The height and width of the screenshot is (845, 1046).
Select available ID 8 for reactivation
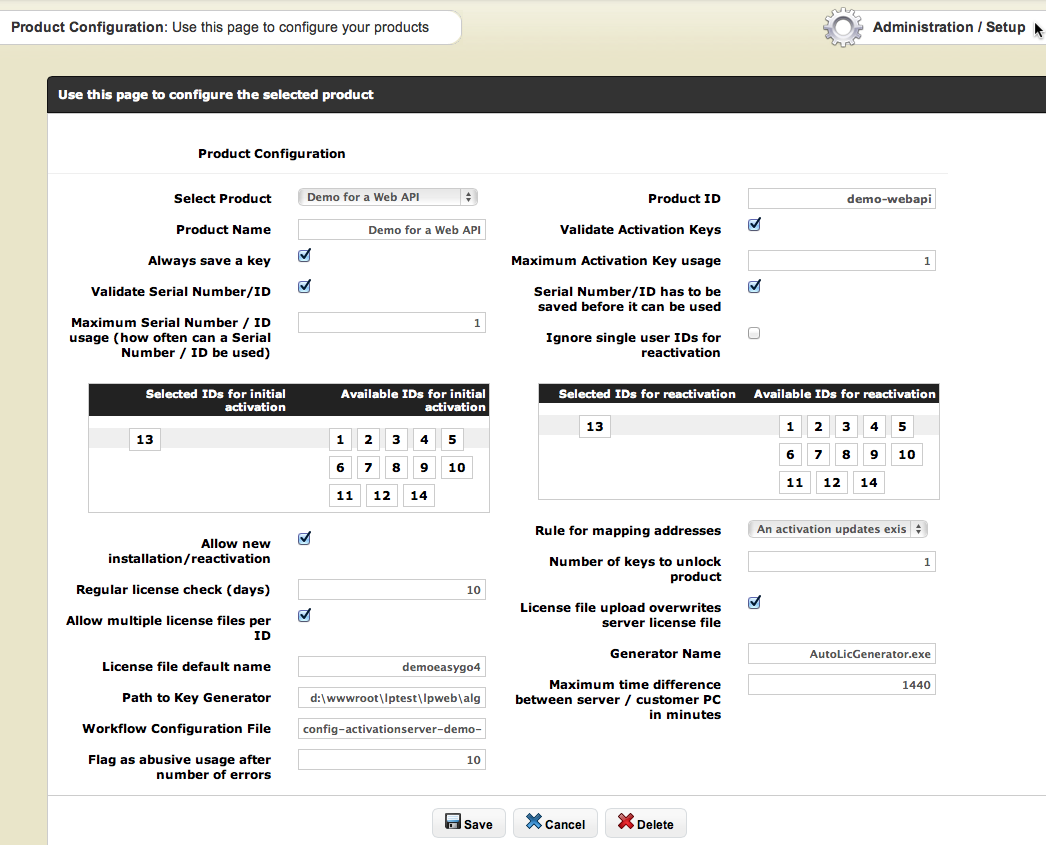[x=847, y=455]
